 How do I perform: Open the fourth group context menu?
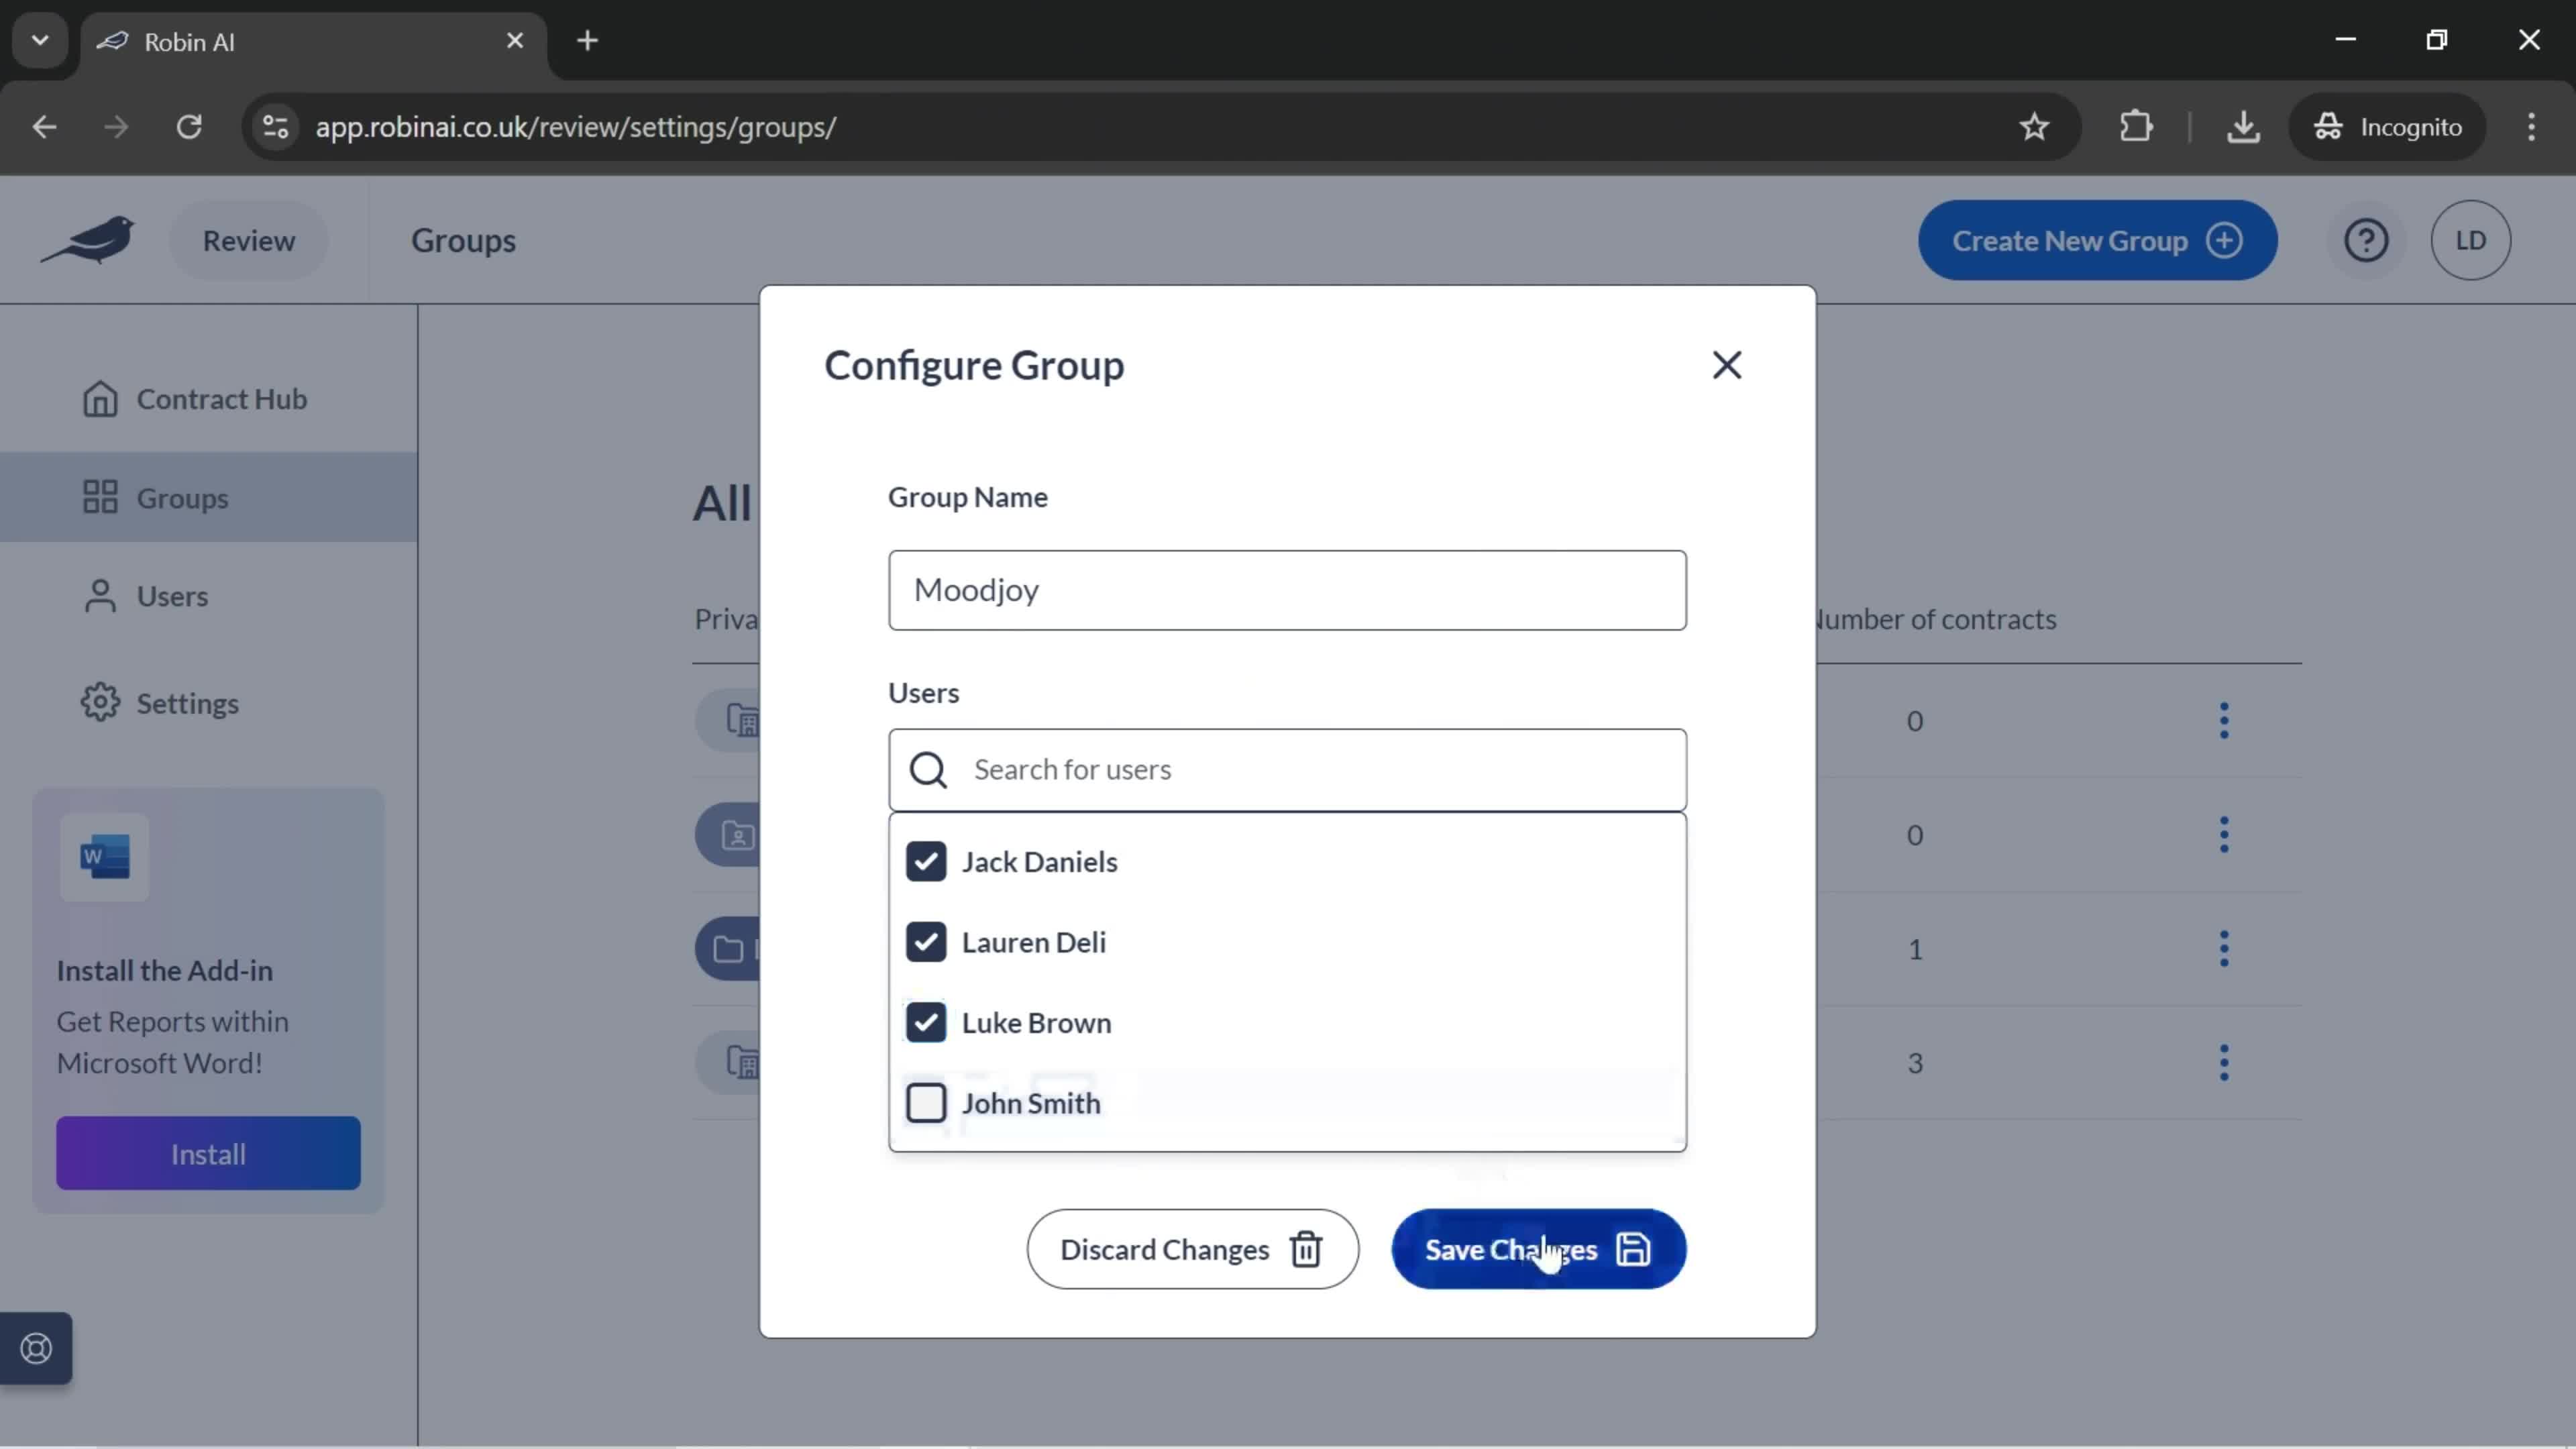[2224, 1061]
